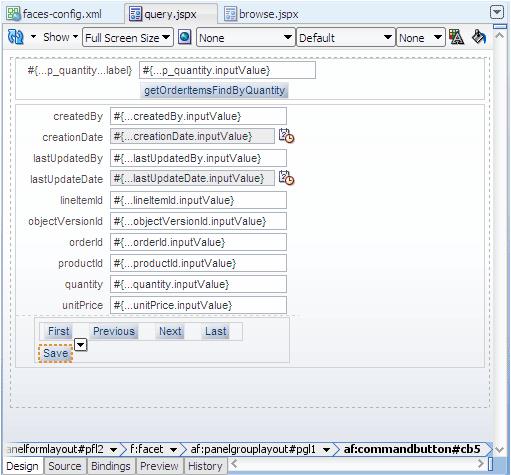511x475 pixels.
Task: Click the quantity input field
Action: tap(198, 284)
